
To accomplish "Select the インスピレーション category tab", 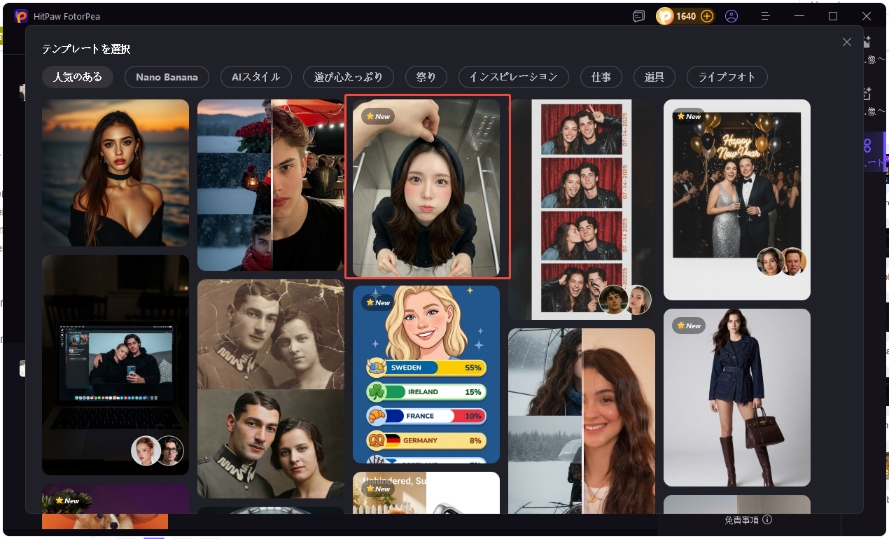I will [x=514, y=77].
